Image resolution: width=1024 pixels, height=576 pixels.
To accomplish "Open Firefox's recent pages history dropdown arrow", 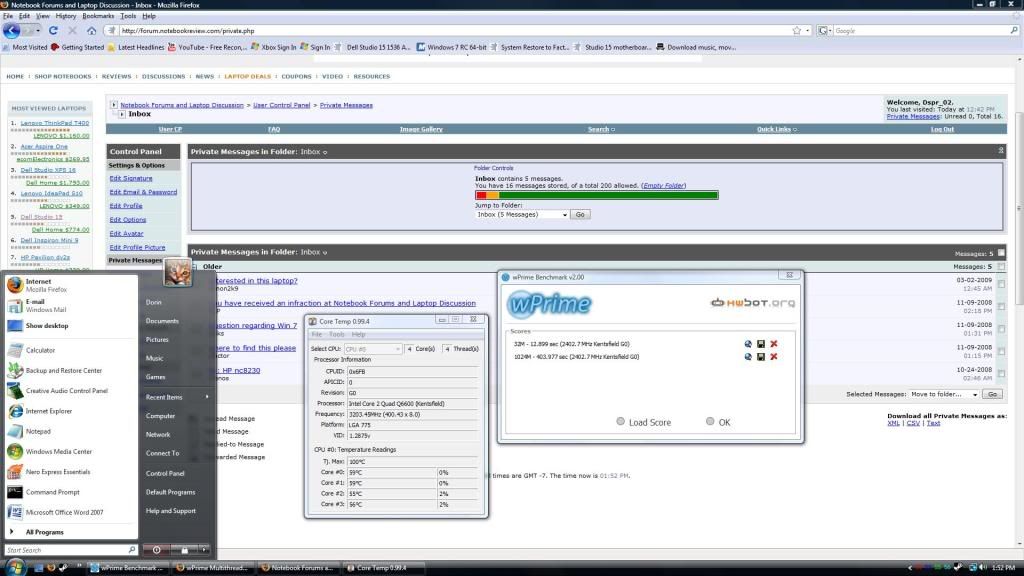I will (38, 31).
